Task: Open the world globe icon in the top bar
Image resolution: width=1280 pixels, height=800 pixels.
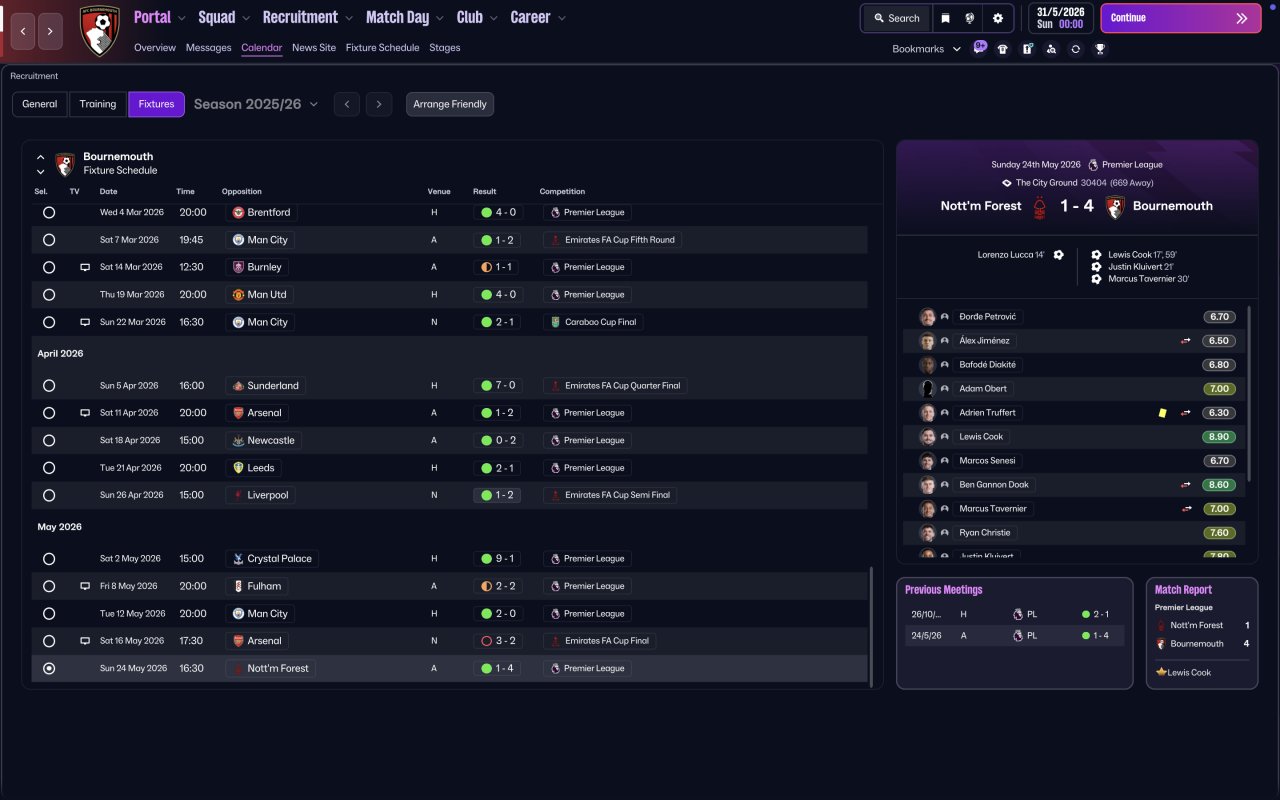Action: pos(970,18)
